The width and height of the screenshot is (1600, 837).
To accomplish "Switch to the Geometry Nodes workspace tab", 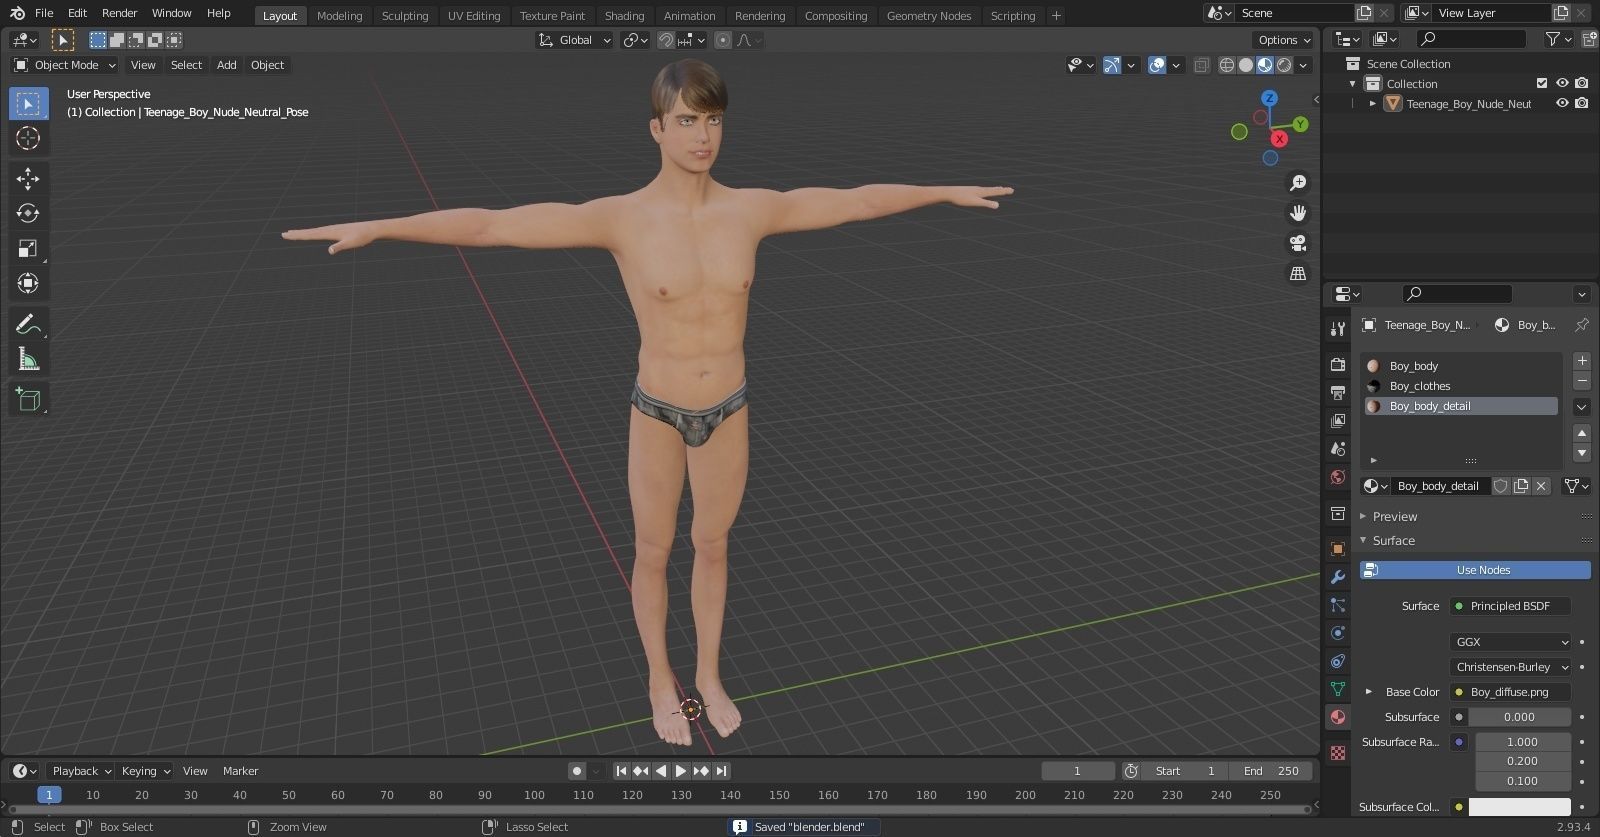I will 929,16.
